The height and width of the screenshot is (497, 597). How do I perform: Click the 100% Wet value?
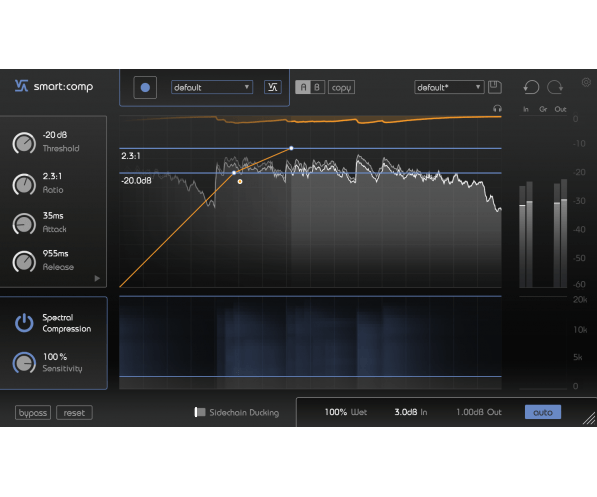pos(346,412)
